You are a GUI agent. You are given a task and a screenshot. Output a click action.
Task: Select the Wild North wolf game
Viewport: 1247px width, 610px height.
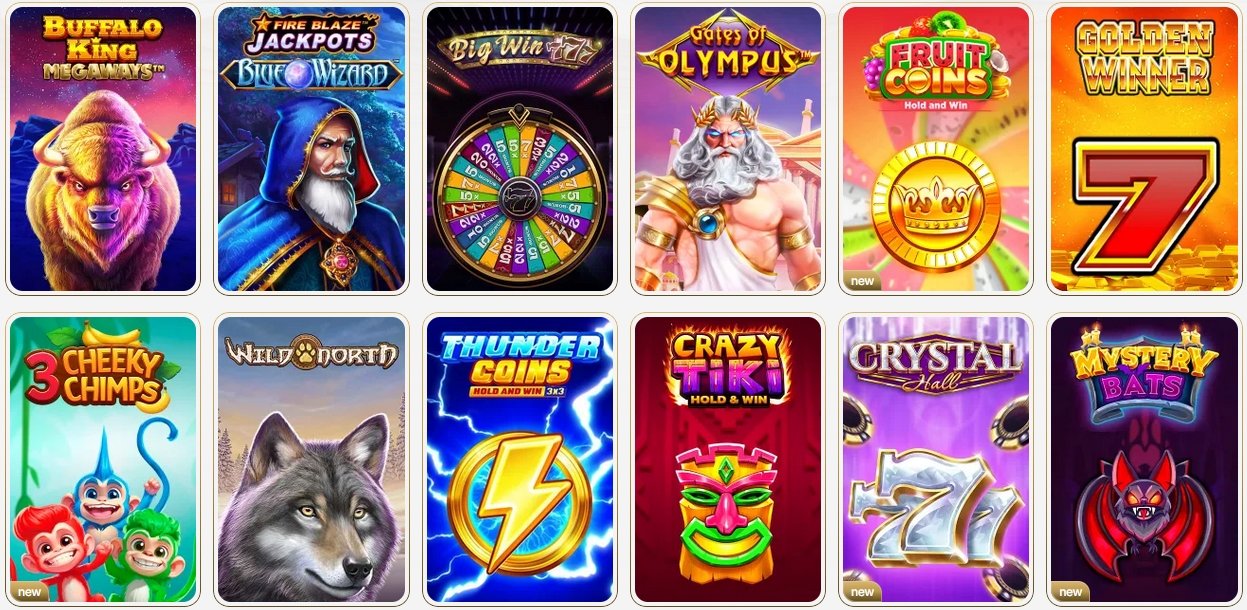(x=311, y=459)
